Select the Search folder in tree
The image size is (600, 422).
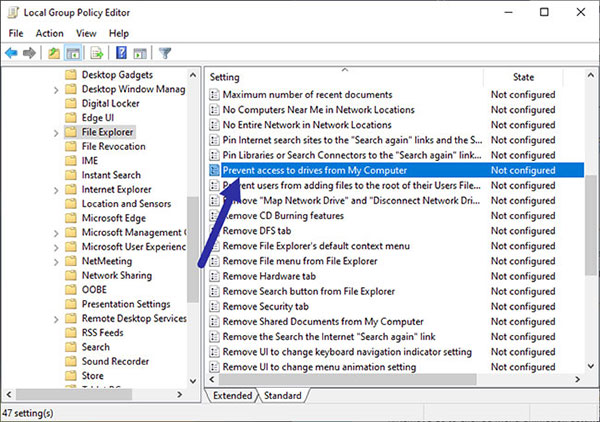[96, 347]
